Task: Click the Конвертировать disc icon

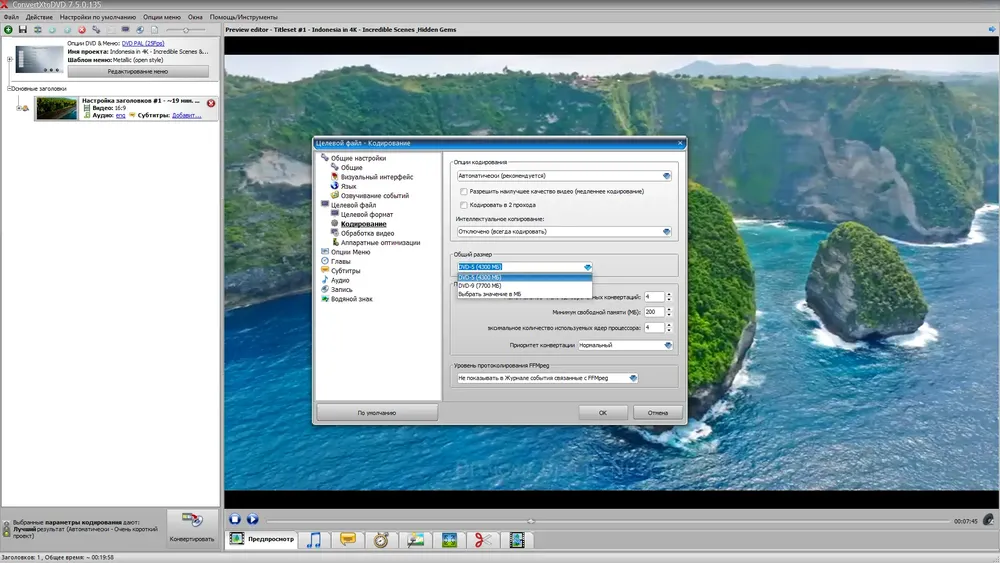Action: (192, 520)
